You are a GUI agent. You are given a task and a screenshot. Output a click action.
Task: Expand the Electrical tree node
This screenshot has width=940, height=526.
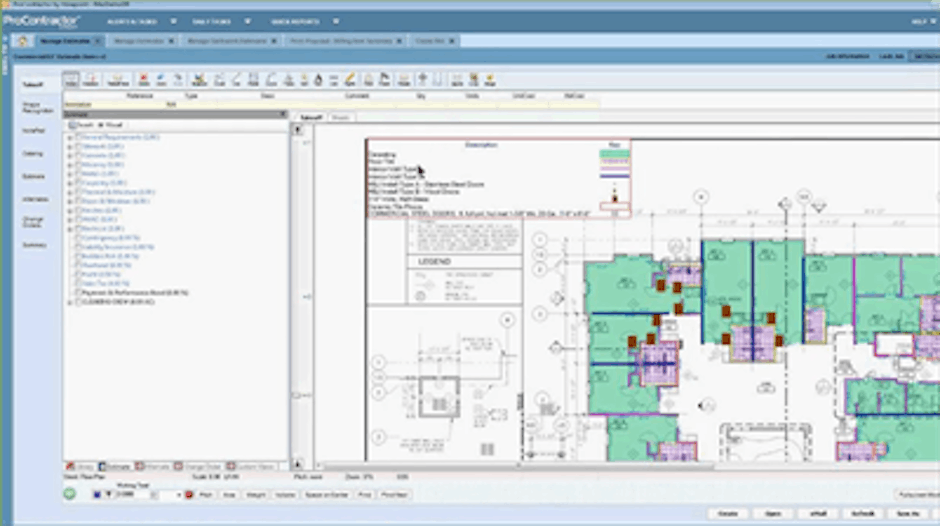(x=69, y=229)
